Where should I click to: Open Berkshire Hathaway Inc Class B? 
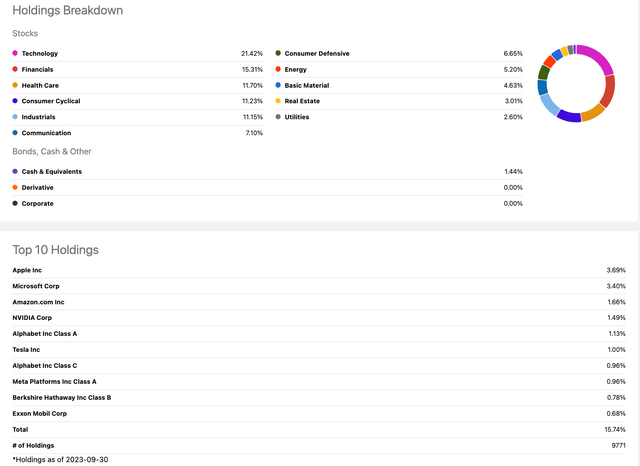coord(62,397)
